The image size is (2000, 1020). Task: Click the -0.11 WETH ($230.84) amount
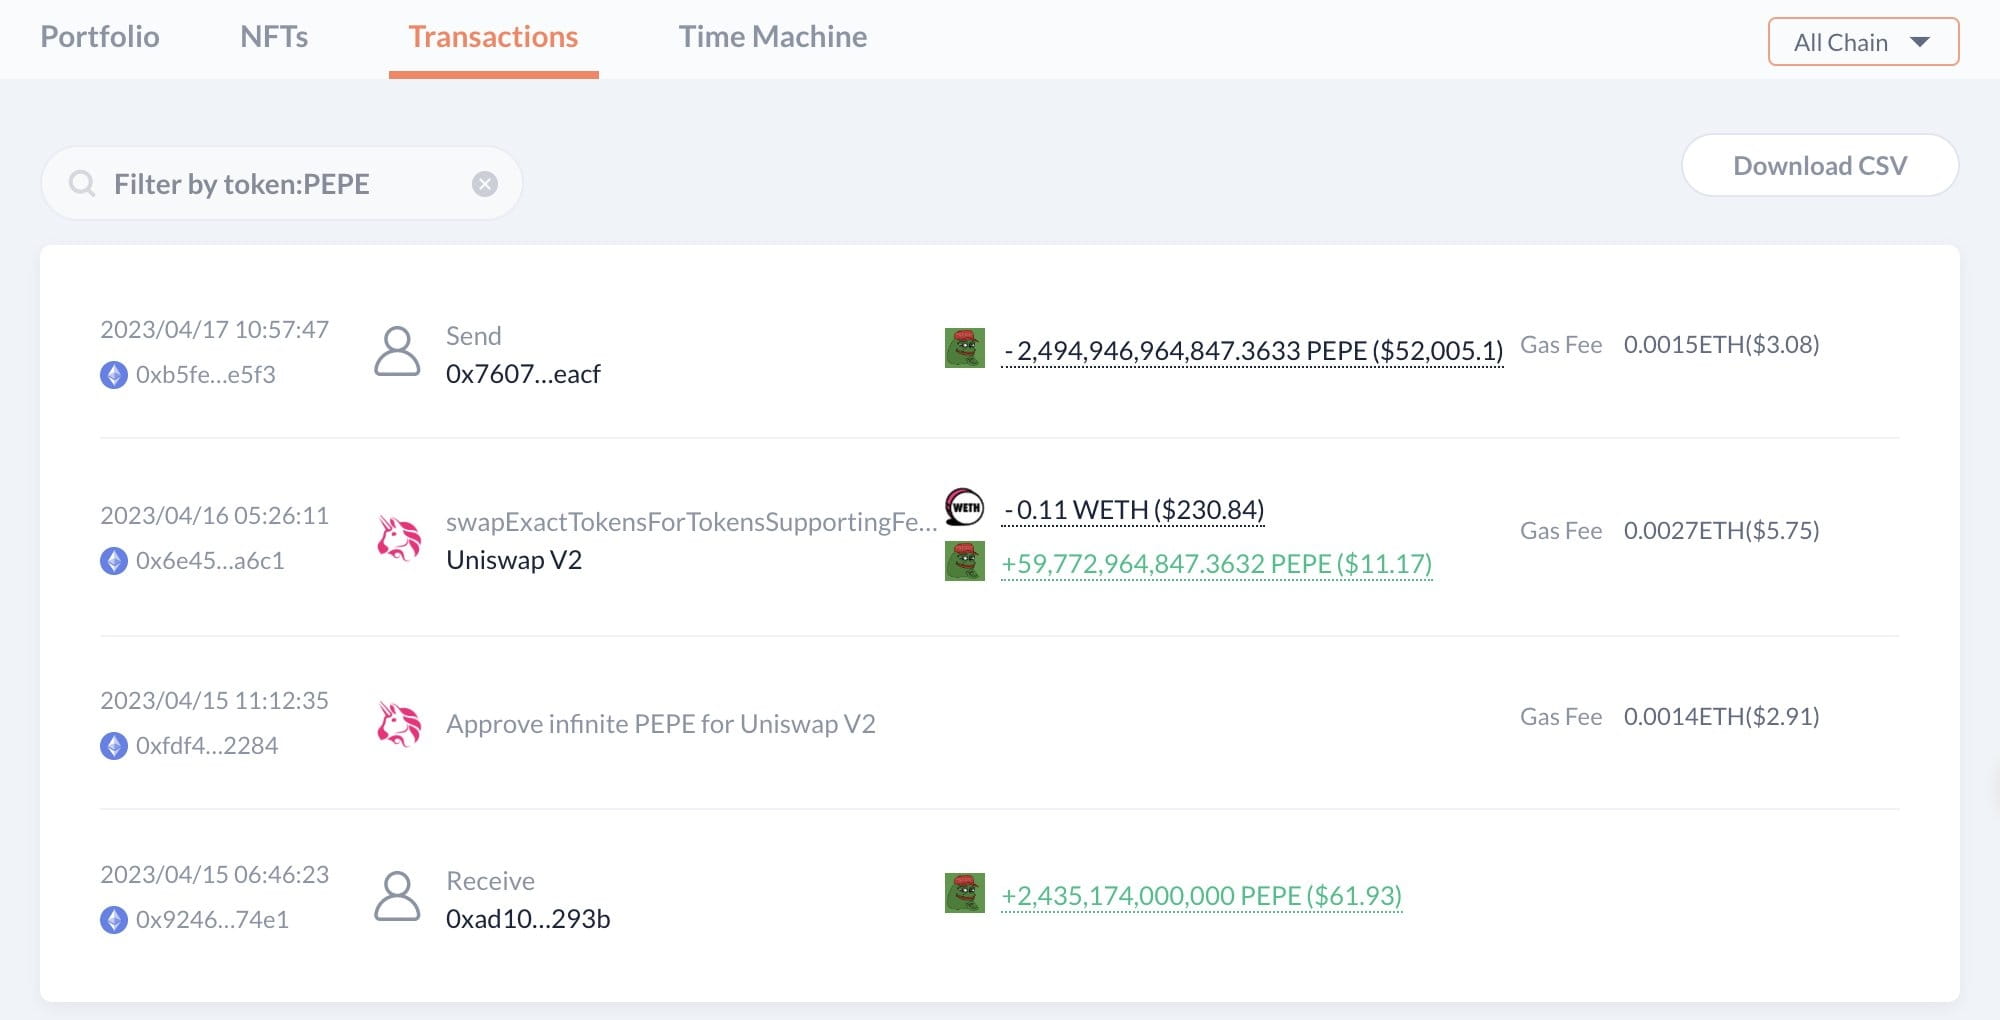click(x=1133, y=510)
